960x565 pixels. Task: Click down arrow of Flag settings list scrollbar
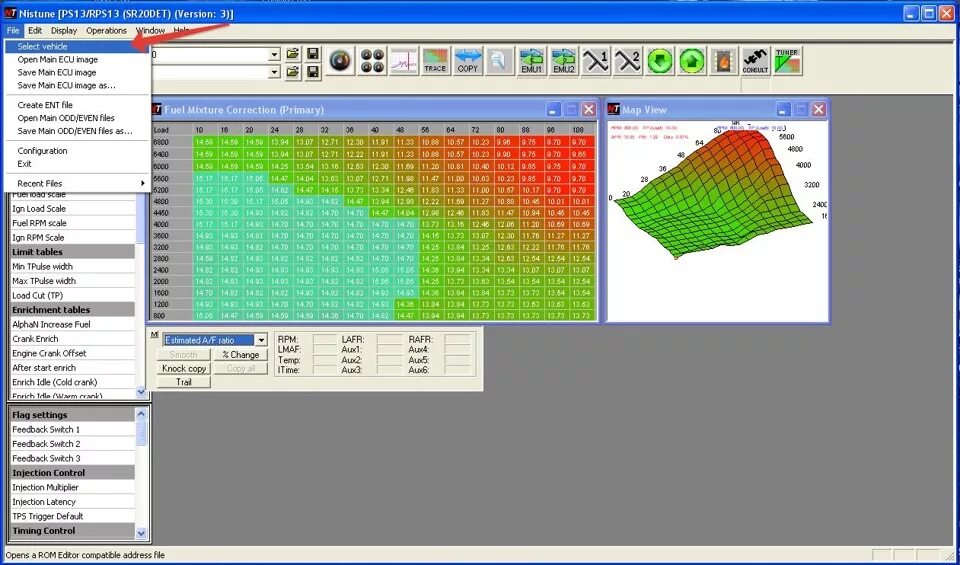pyautogui.click(x=141, y=533)
